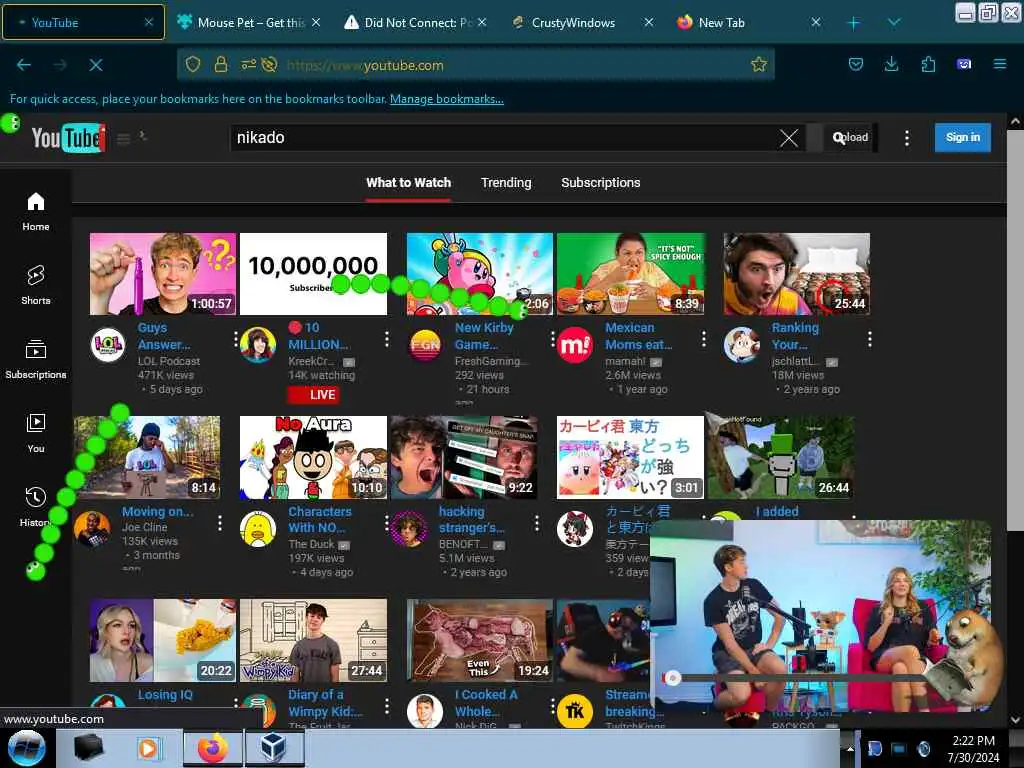Open Firefox from the taskbar
Screen dimensions: 1024x768
pyautogui.click(x=213, y=748)
